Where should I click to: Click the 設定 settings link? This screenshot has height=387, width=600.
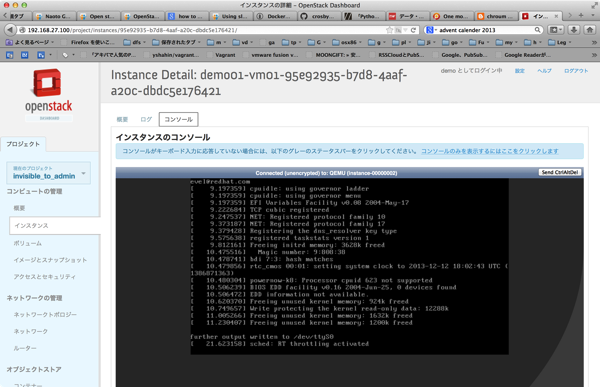[x=519, y=71]
